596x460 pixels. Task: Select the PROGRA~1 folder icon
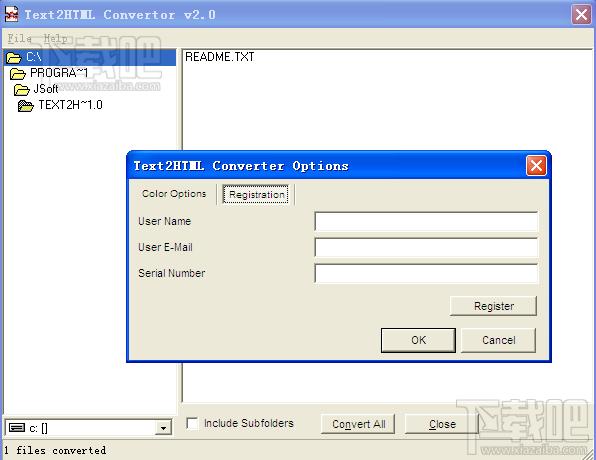pos(17,73)
